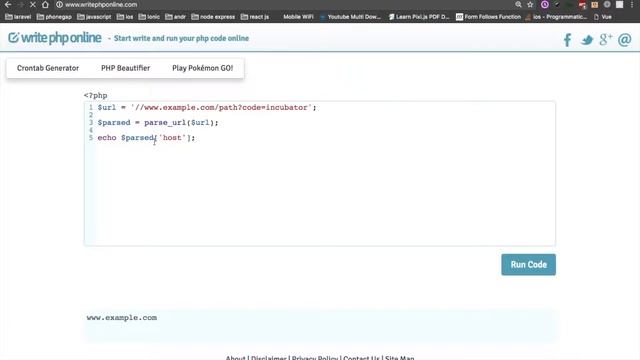Open the react js bookmarks folder

tap(255, 17)
